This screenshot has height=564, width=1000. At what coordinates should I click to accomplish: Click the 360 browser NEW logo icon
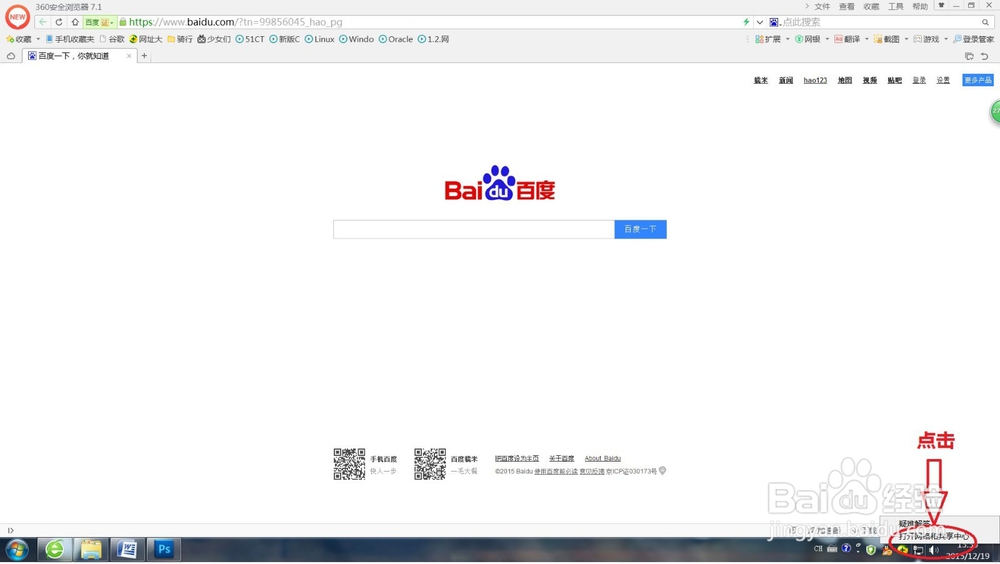(17, 17)
